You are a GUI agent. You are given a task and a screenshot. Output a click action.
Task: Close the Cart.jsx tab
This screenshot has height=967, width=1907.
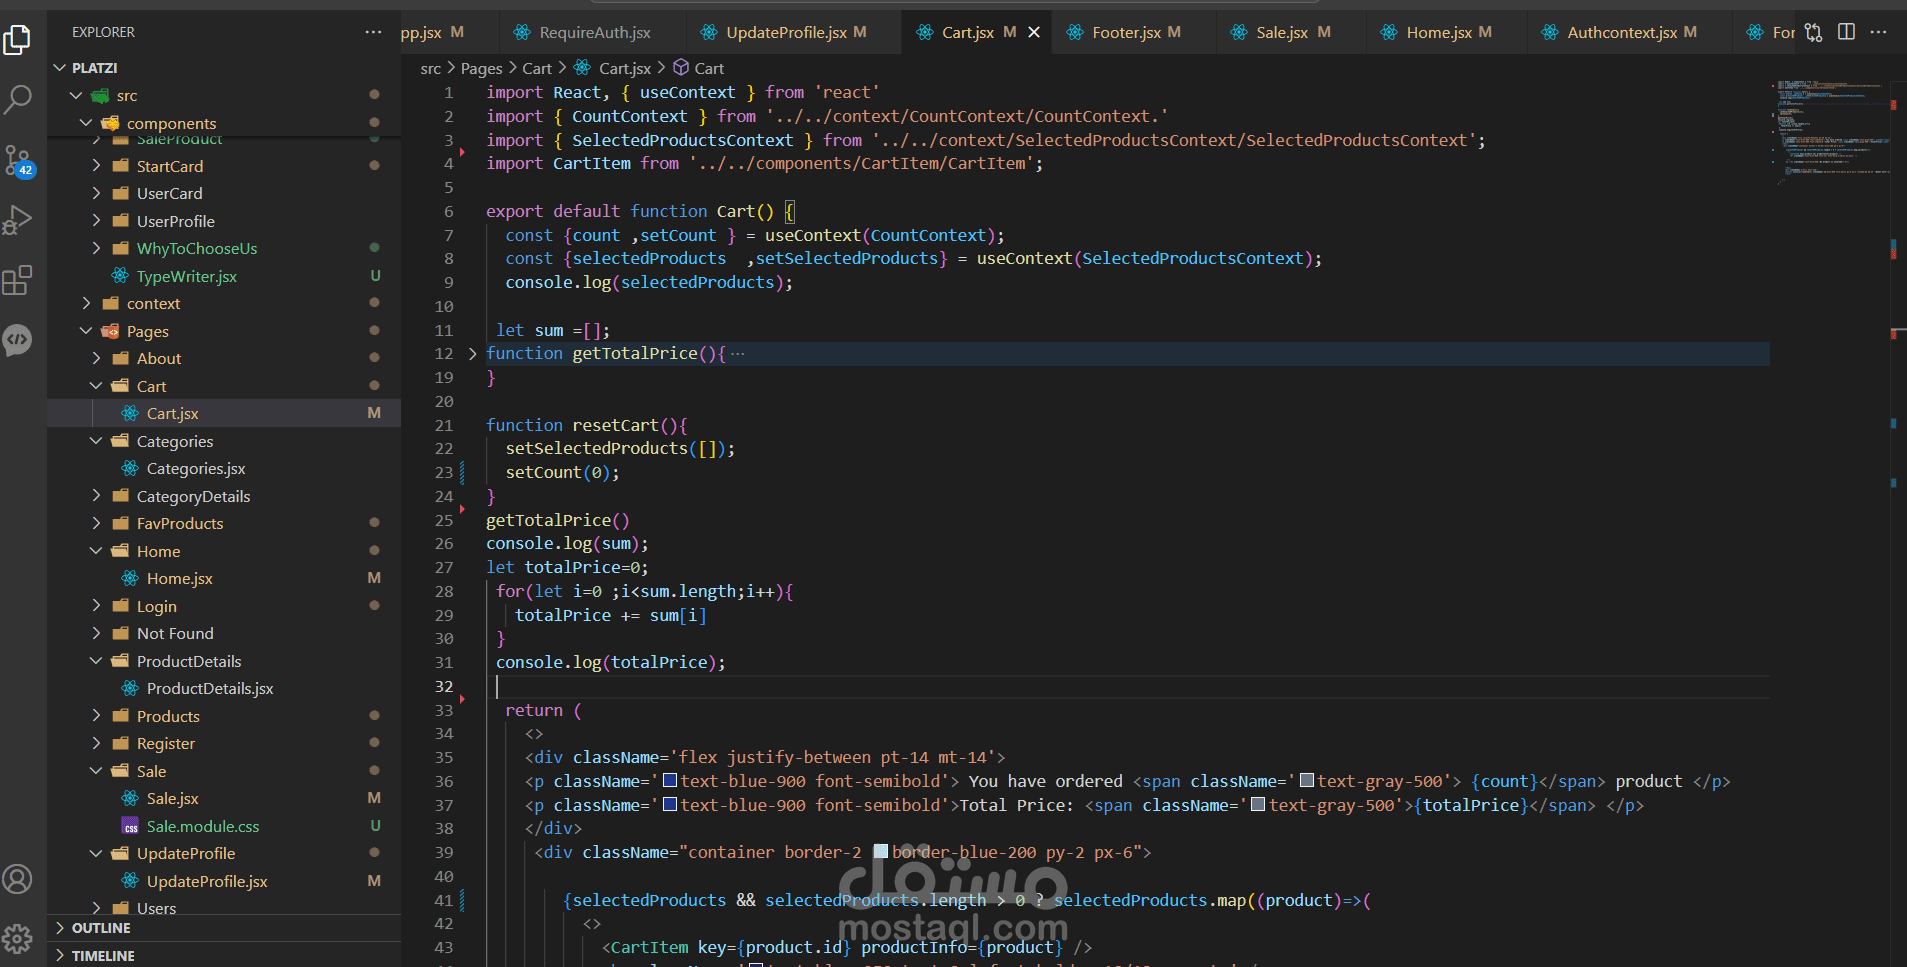(1034, 32)
